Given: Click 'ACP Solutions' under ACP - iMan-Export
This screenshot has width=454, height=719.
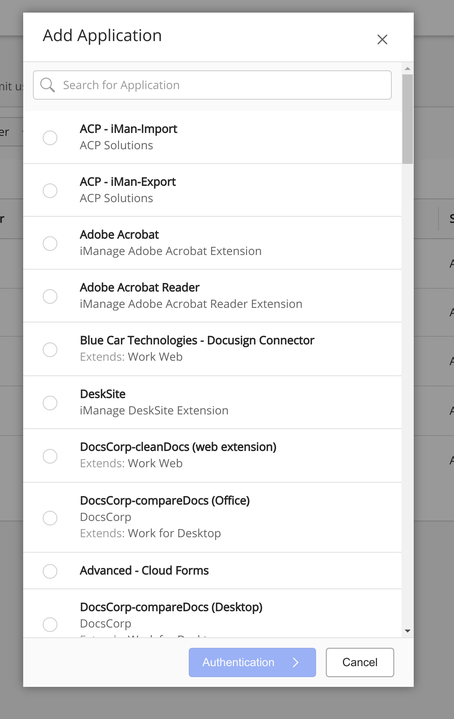Looking at the screenshot, I should point(116,198).
